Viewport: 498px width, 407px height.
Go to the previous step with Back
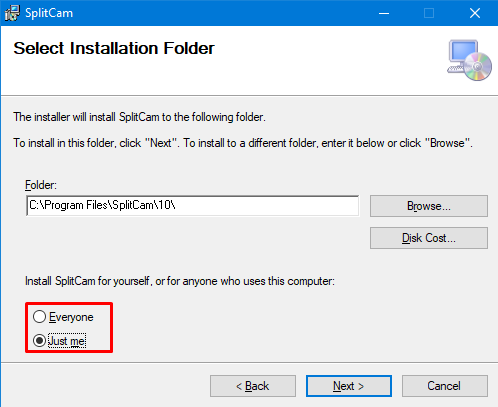(x=253, y=386)
